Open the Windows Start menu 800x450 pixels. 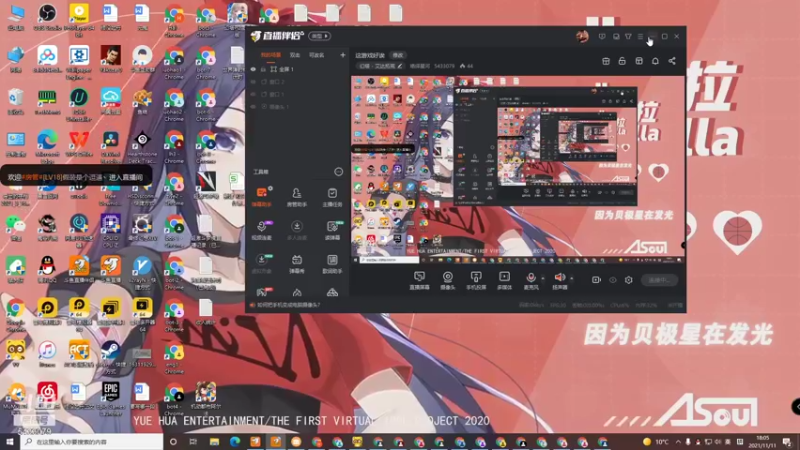click(10, 442)
